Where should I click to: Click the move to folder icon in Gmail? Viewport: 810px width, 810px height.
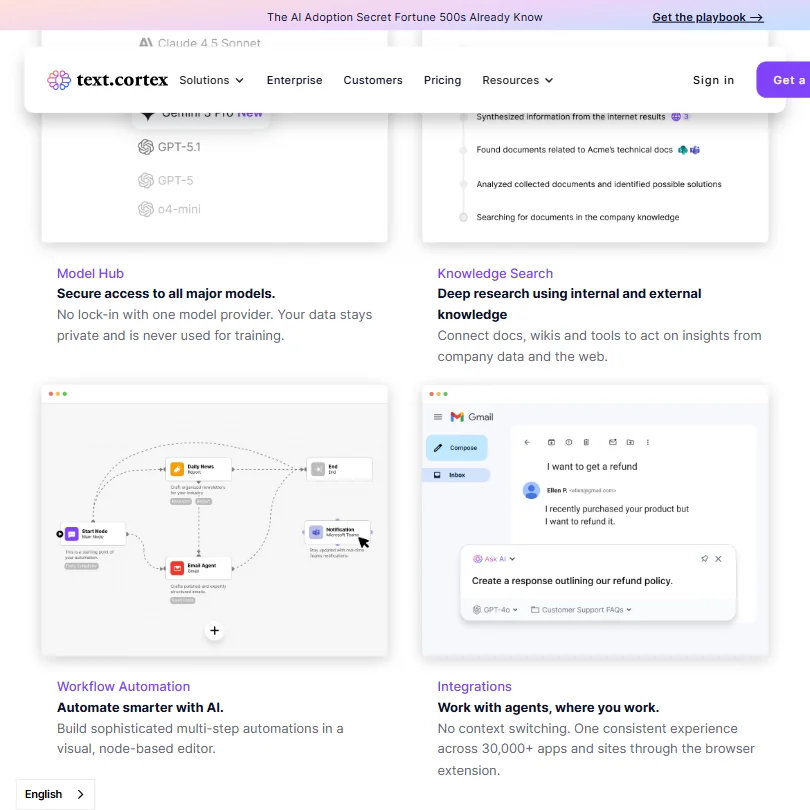click(630, 442)
